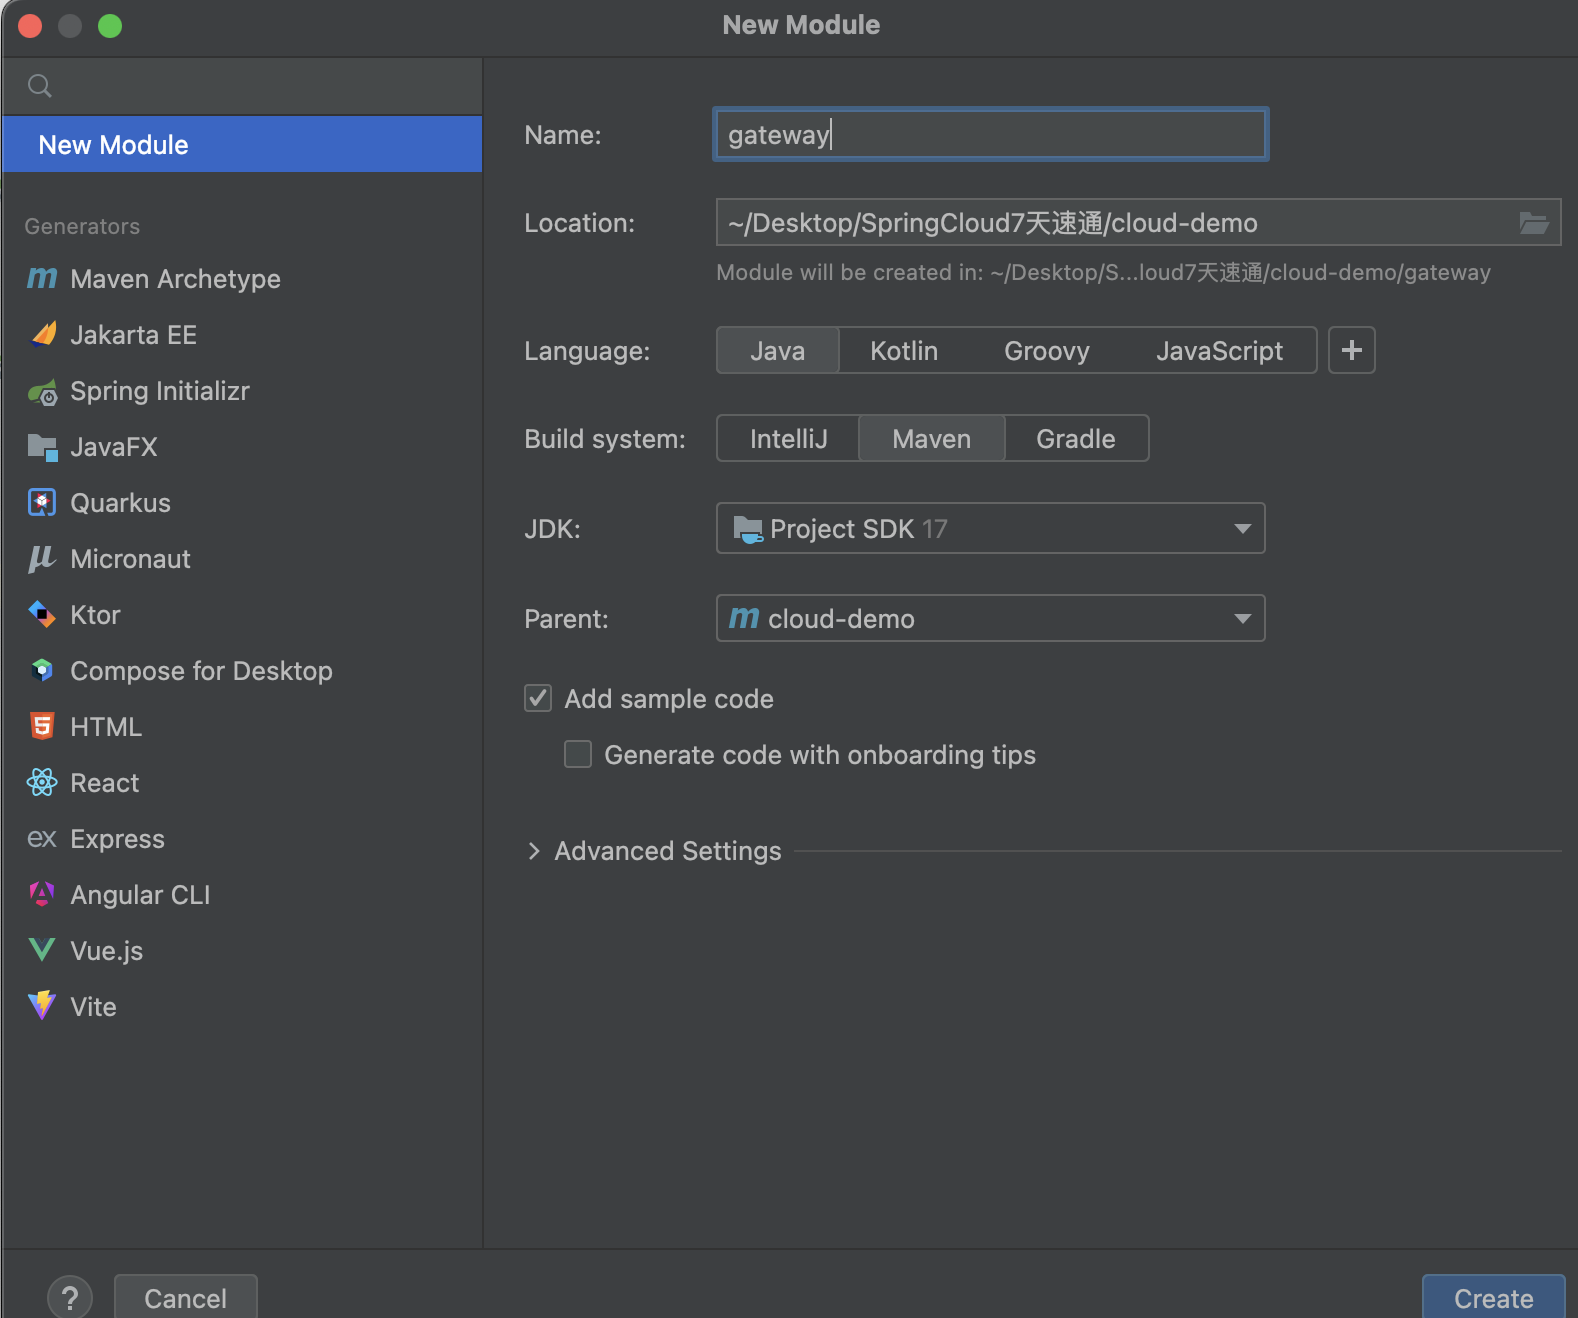Open the JDK Project SDK dropdown

[x=991, y=528]
